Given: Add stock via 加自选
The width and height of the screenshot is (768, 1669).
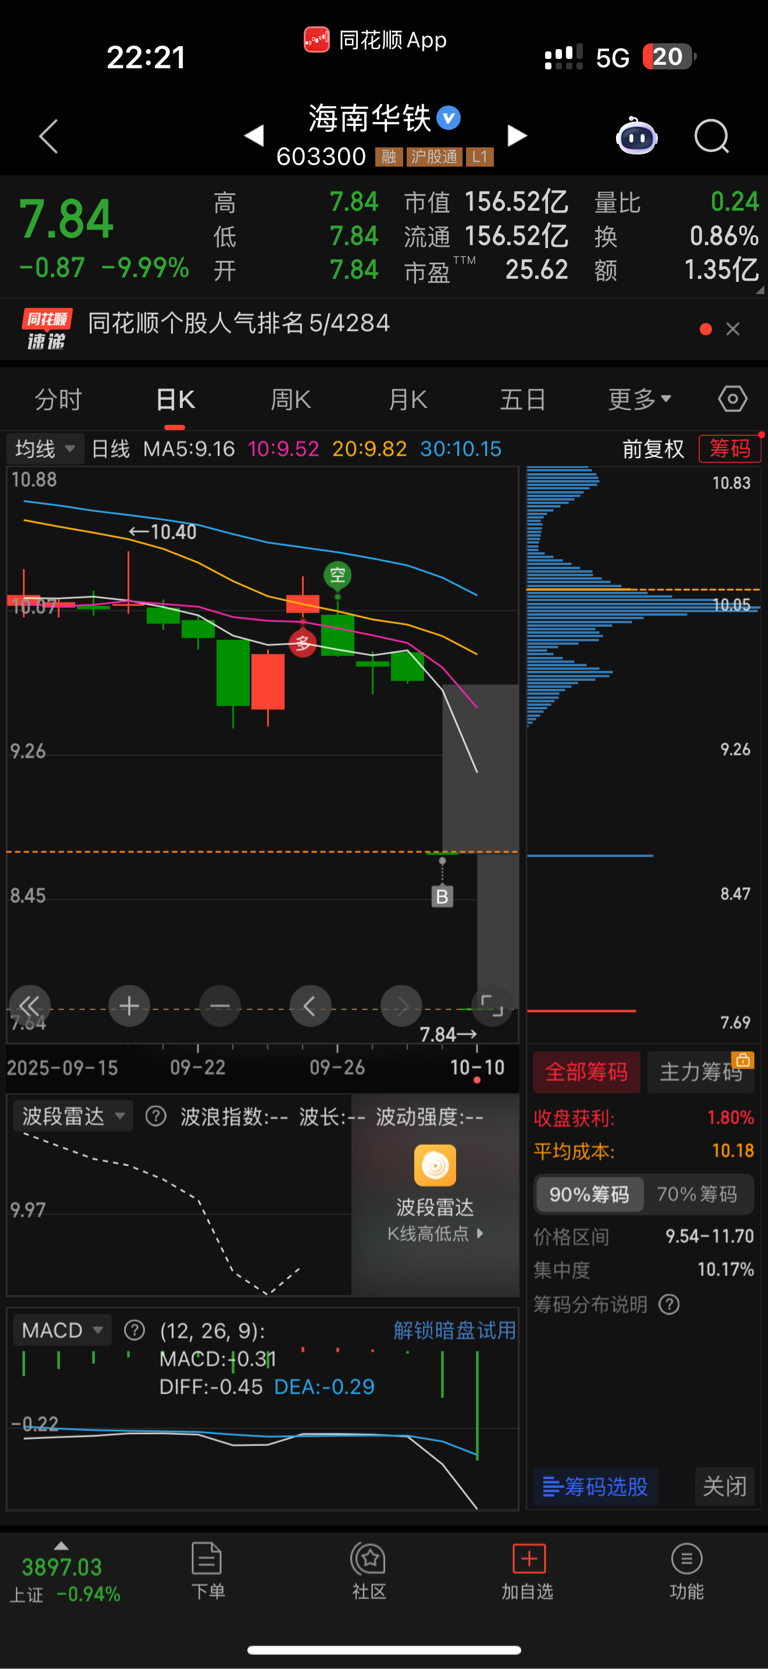Looking at the screenshot, I should tap(528, 1571).
